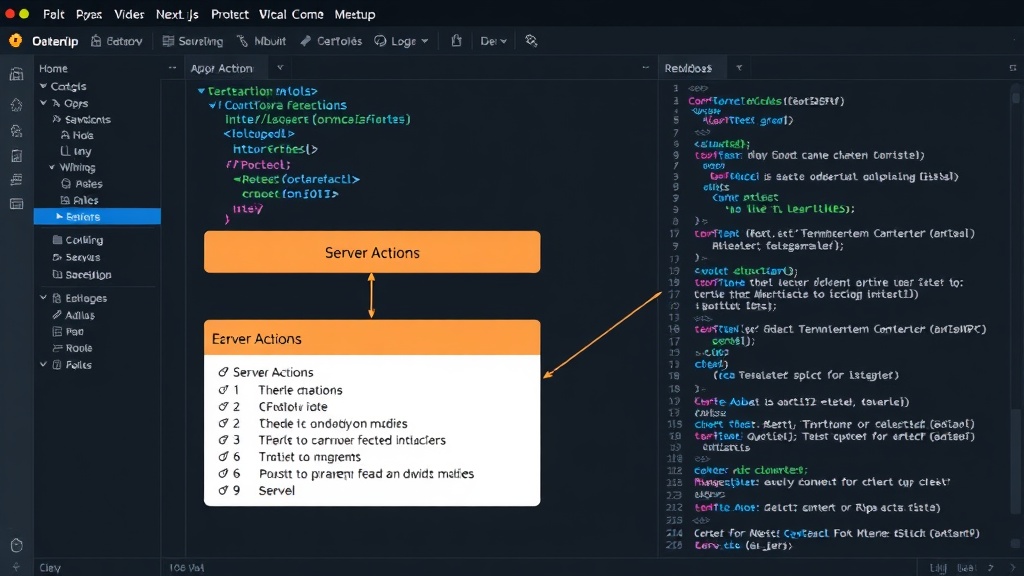Click the editor panel minimize dash
The width and height of the screenshot is (1024, 576).
(x=645, y=68)
